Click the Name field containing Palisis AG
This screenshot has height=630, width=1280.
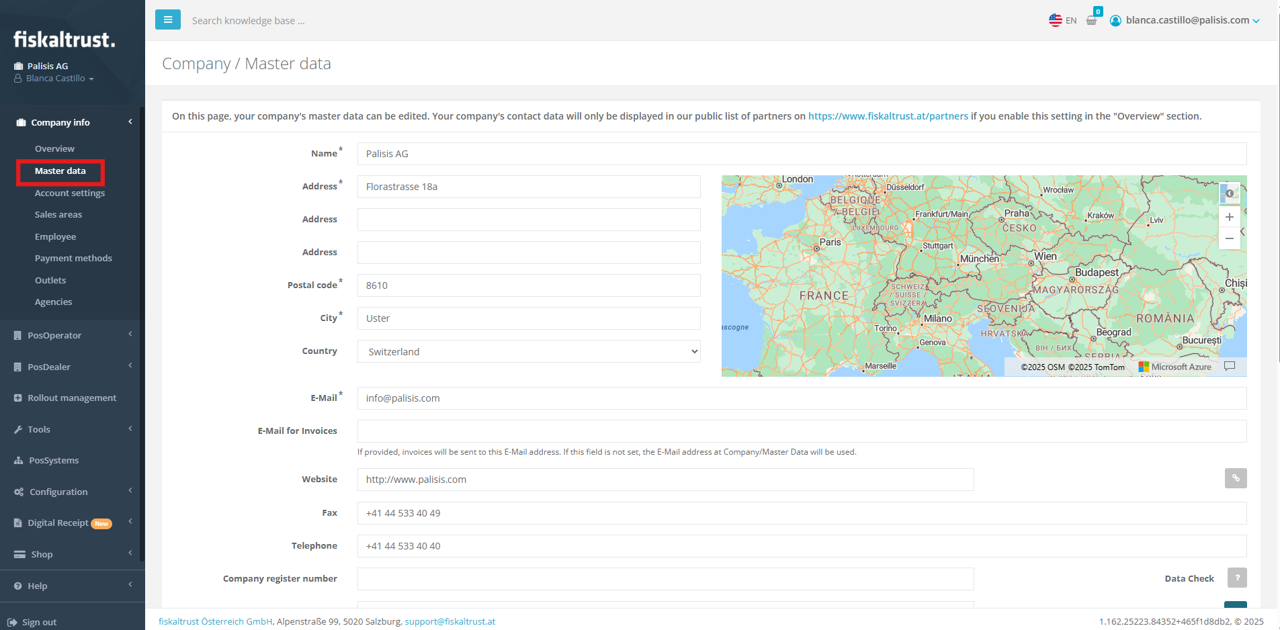coord(802,153)
